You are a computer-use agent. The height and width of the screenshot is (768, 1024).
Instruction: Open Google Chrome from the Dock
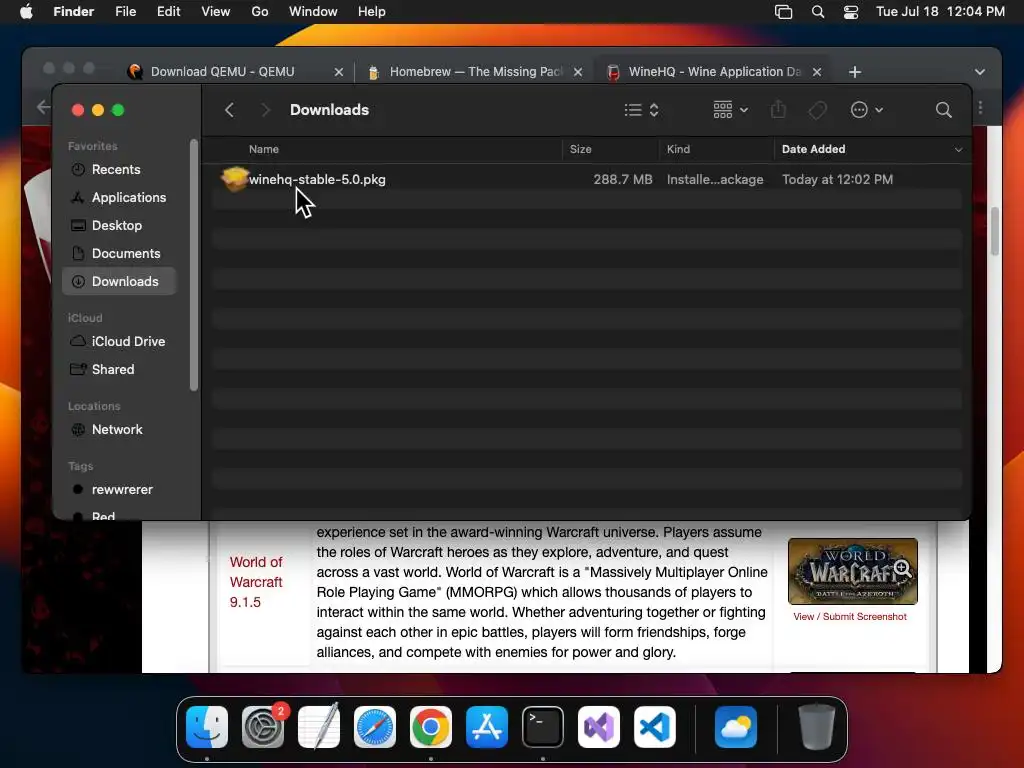430,727
